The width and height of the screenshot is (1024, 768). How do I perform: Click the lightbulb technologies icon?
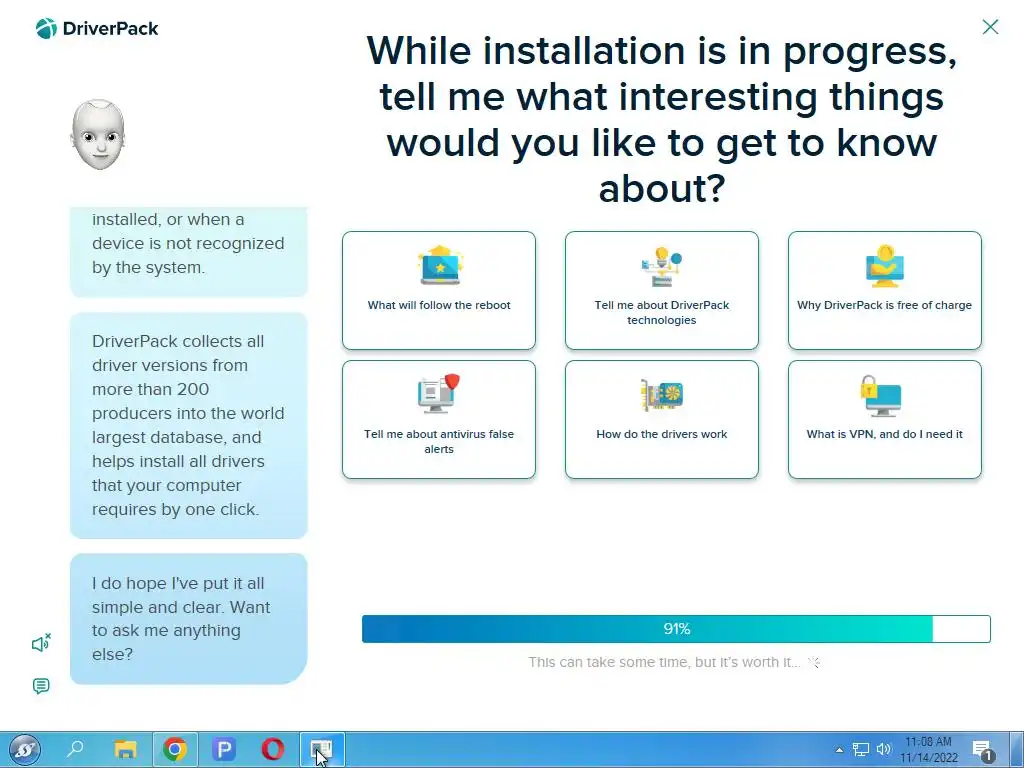(x=662, y=266)
